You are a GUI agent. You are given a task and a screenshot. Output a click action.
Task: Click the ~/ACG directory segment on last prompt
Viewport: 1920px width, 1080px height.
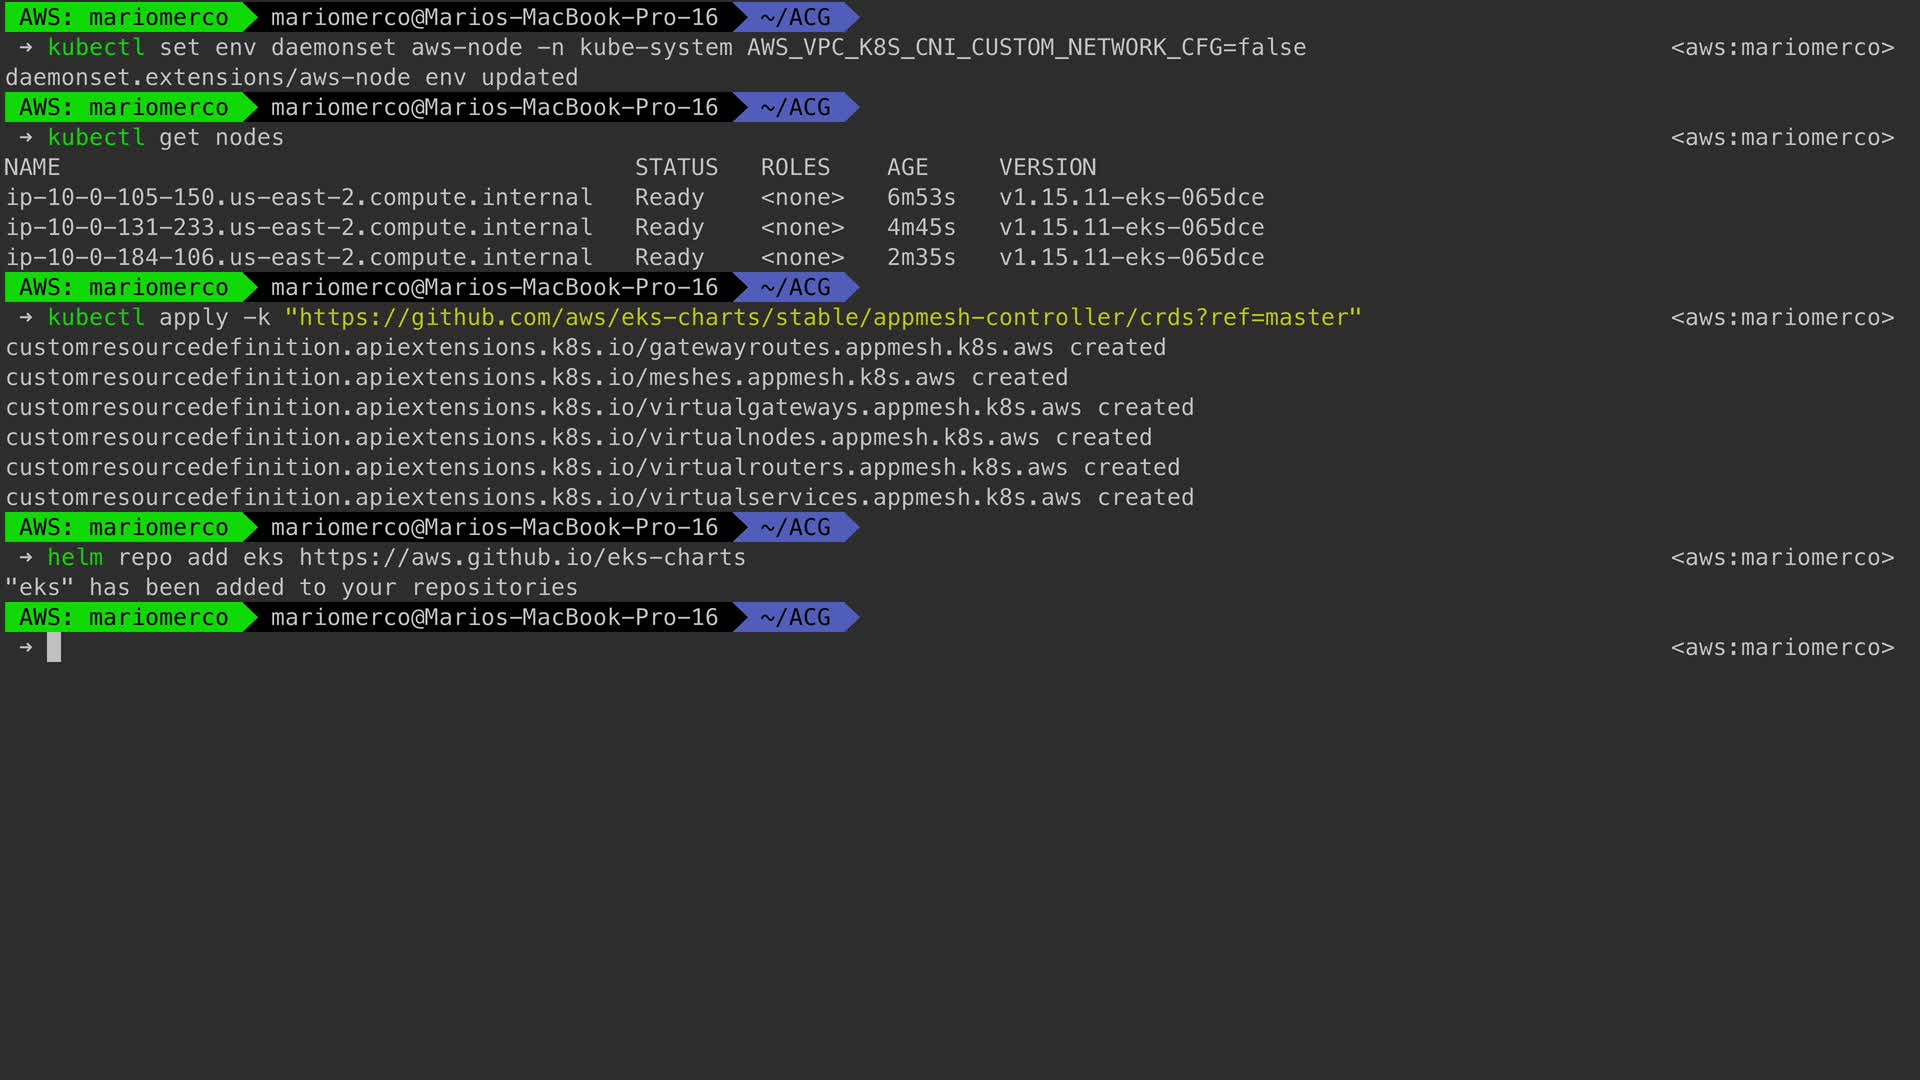tap(795, 618)
